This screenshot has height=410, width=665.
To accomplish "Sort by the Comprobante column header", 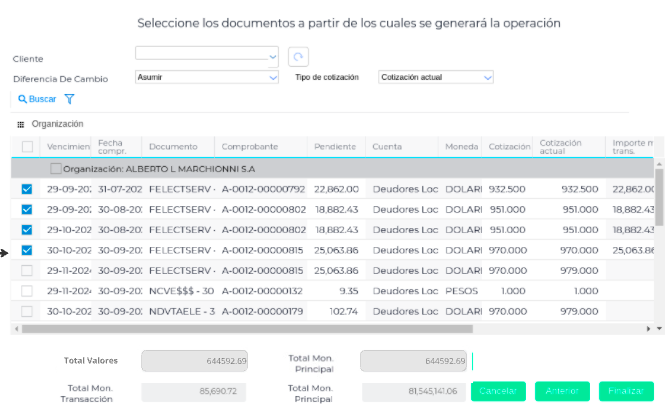I will (x=250, y=147).
